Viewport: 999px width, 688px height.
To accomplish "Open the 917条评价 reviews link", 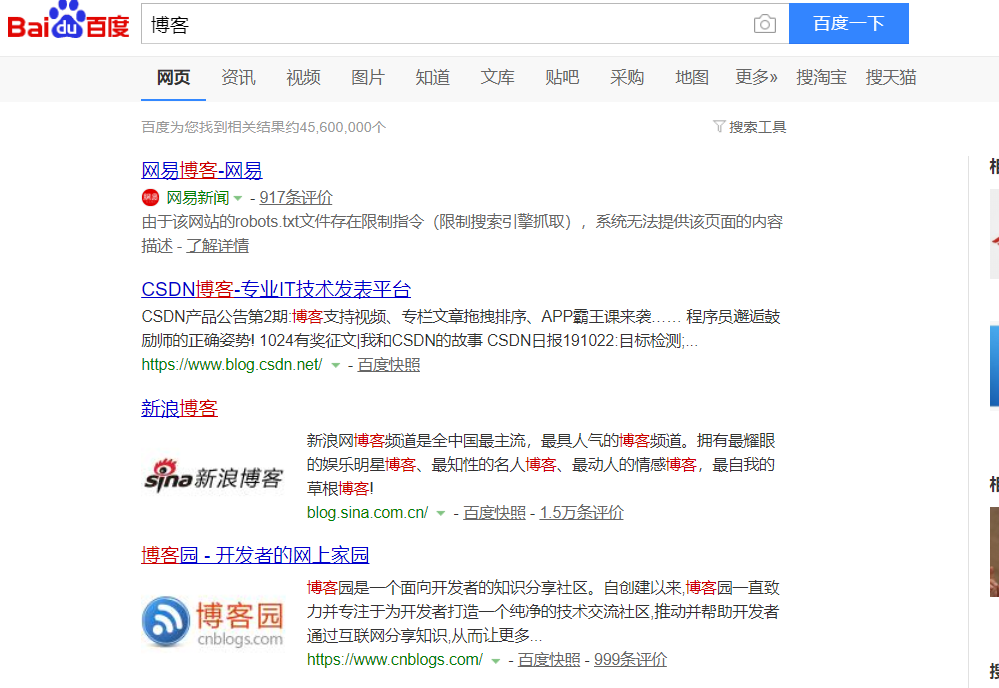I will 296,197.
